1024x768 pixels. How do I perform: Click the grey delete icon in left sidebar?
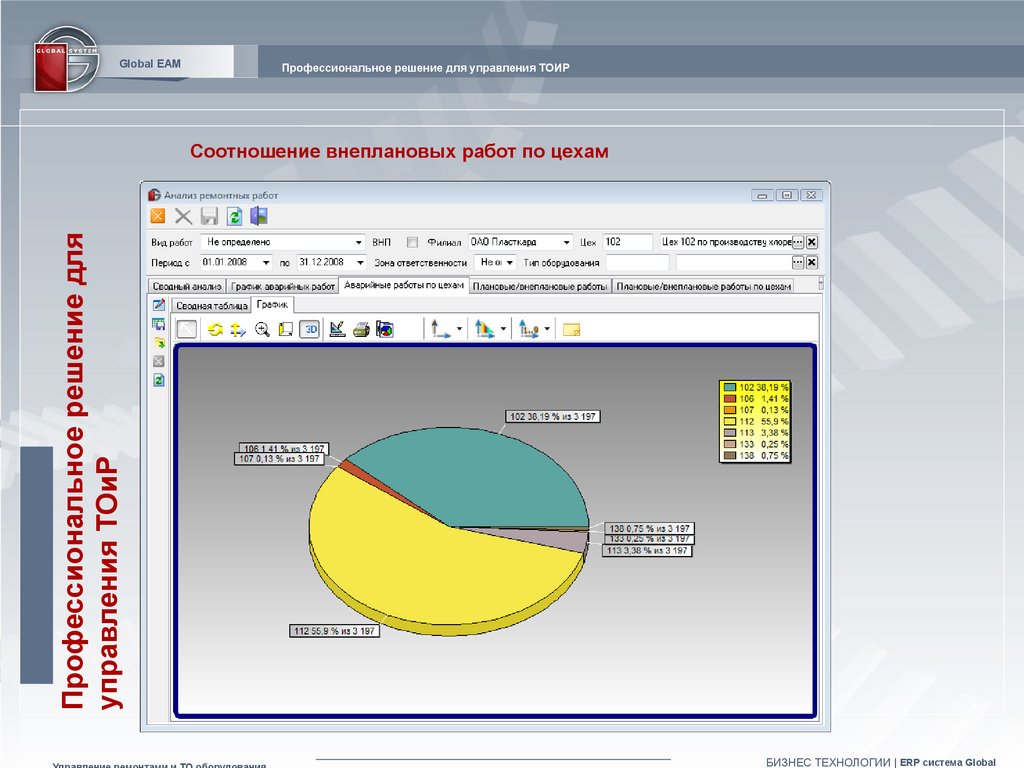[159, 361]
